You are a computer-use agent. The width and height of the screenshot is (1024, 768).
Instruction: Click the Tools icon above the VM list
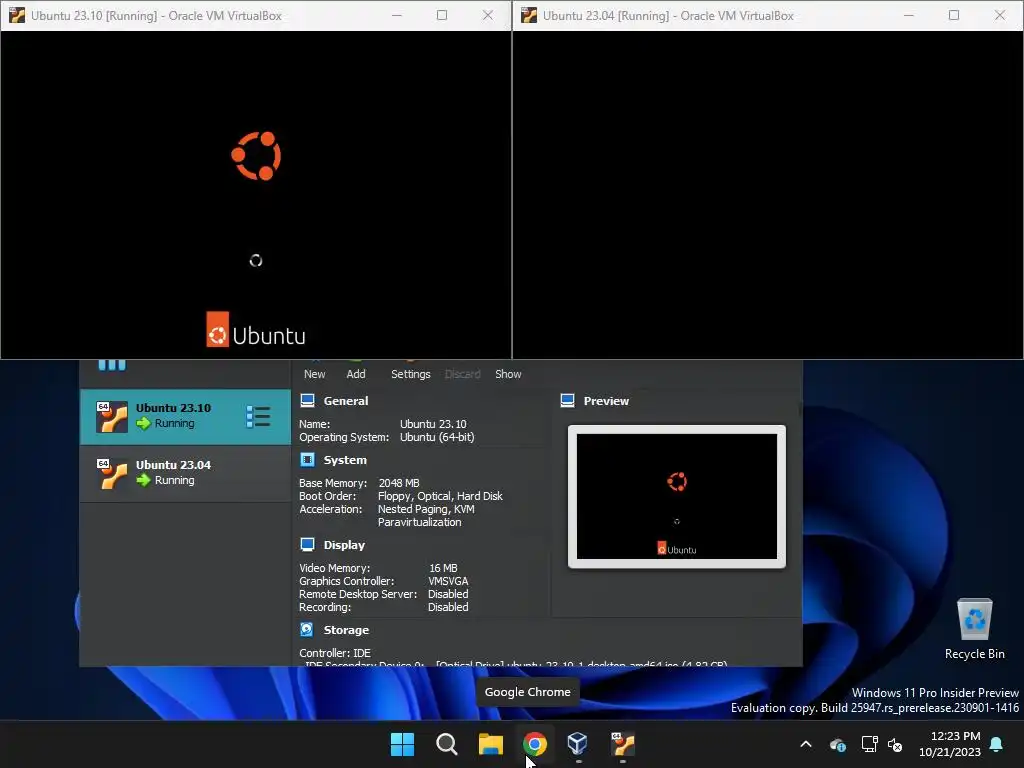coord(112,364)
